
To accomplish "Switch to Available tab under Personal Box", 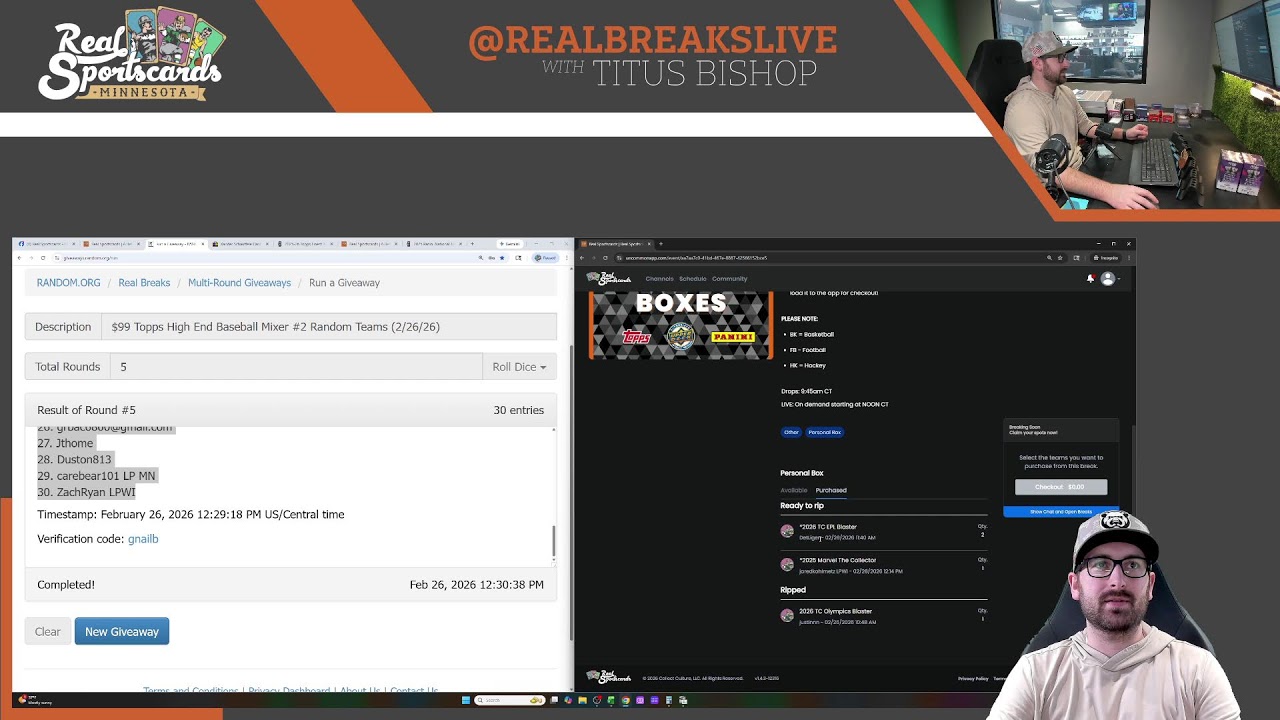I will (794, 490).
